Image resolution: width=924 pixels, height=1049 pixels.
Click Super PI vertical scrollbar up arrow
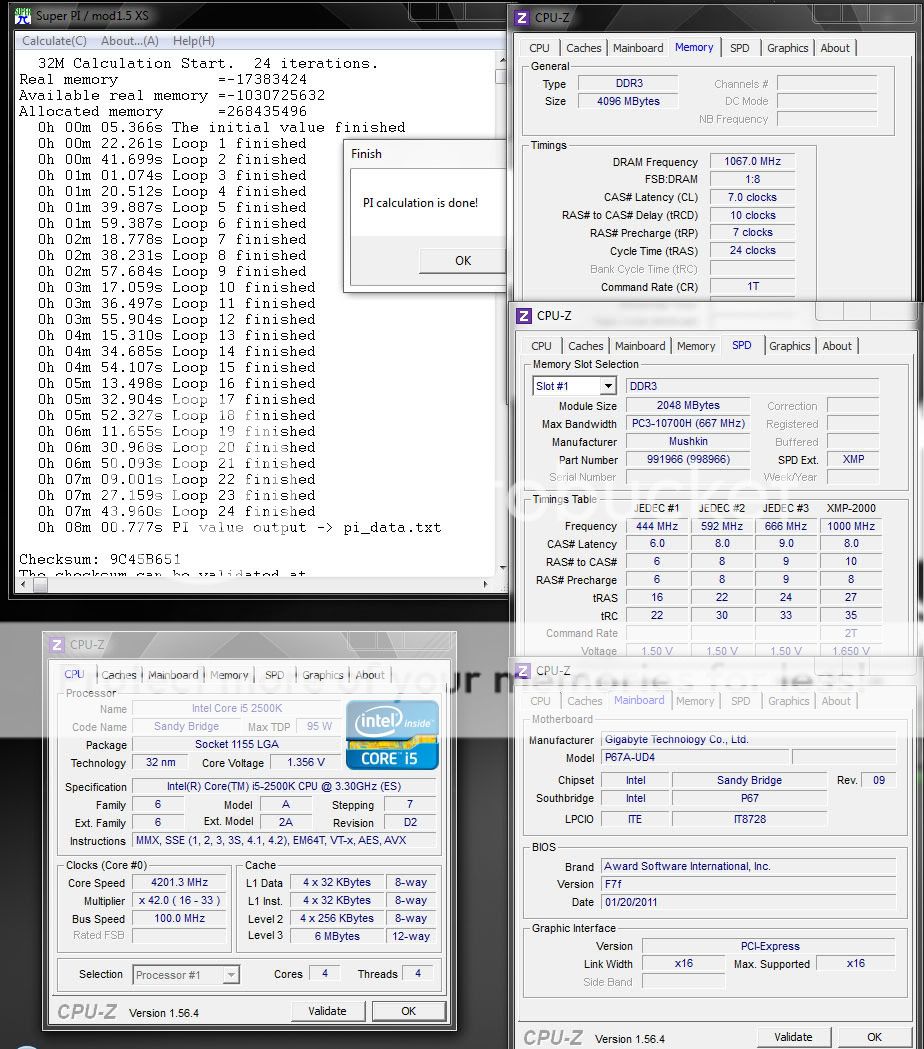tap(502, 60)
